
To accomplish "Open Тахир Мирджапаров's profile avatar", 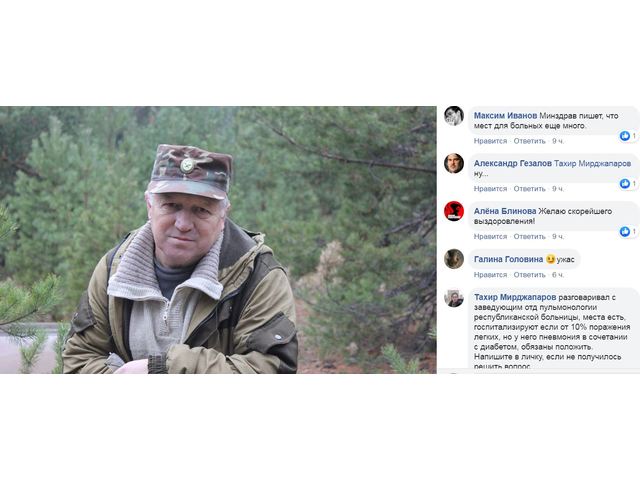I will [x=454, y=298].
